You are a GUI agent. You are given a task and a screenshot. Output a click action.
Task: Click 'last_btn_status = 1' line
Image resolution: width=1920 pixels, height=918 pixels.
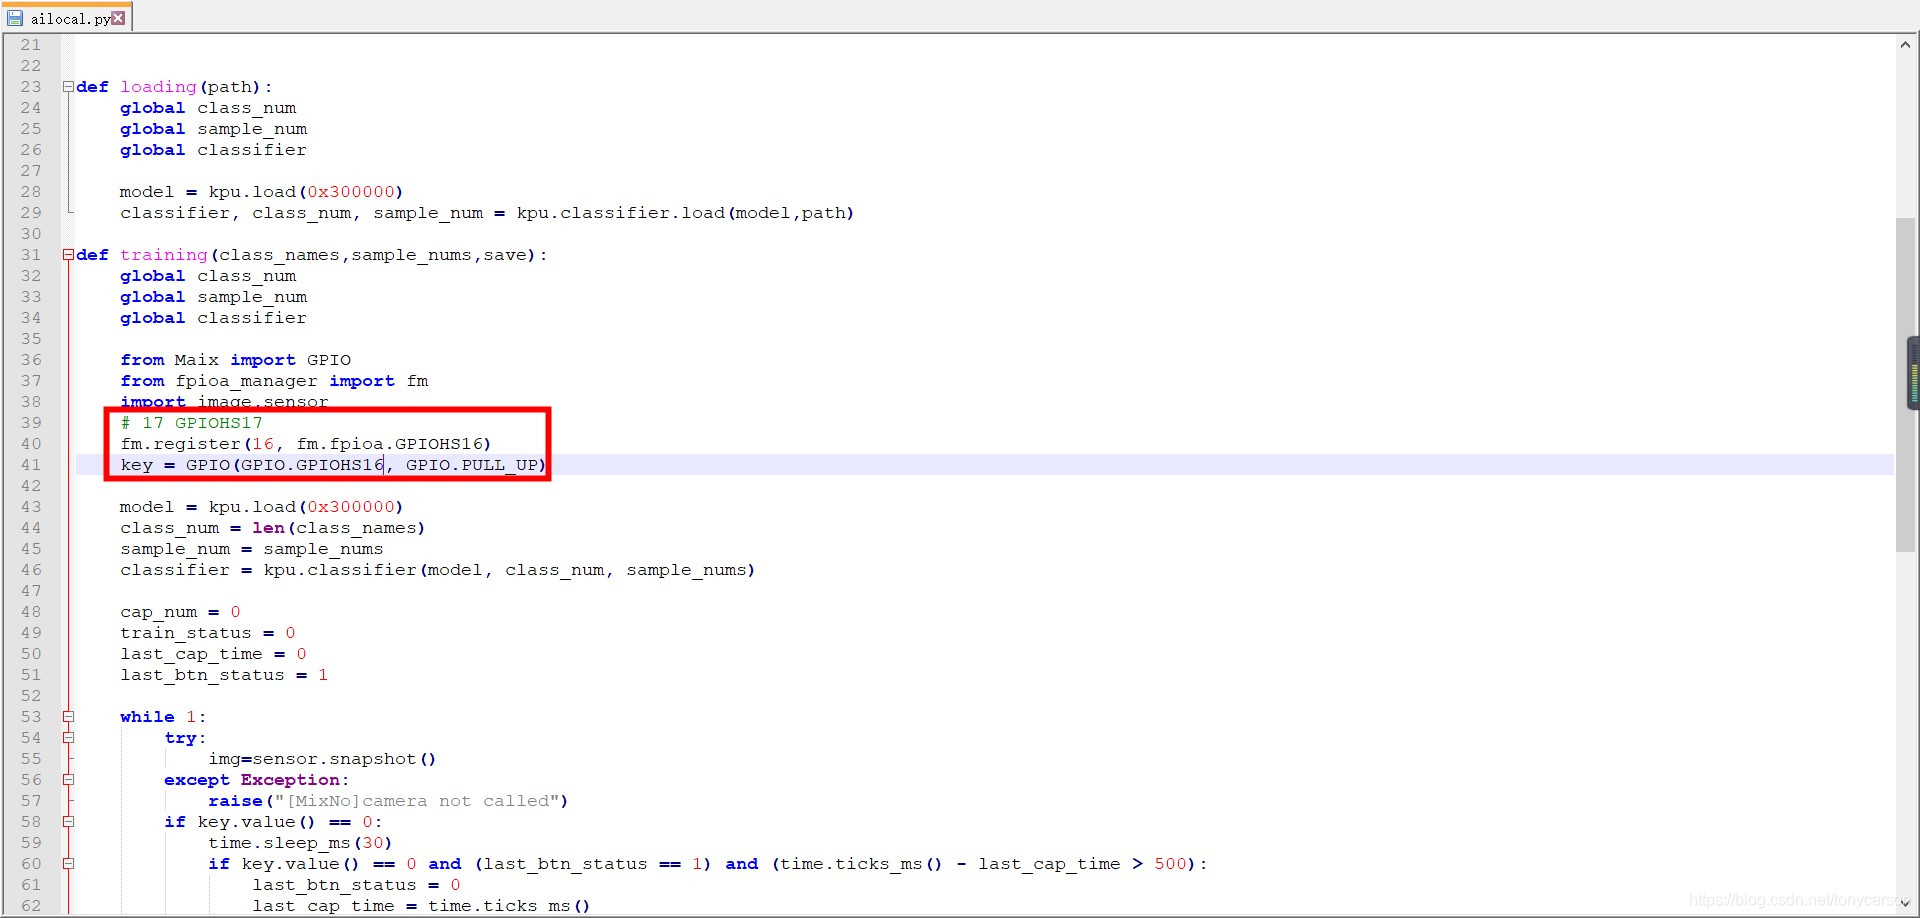[224, 675]
